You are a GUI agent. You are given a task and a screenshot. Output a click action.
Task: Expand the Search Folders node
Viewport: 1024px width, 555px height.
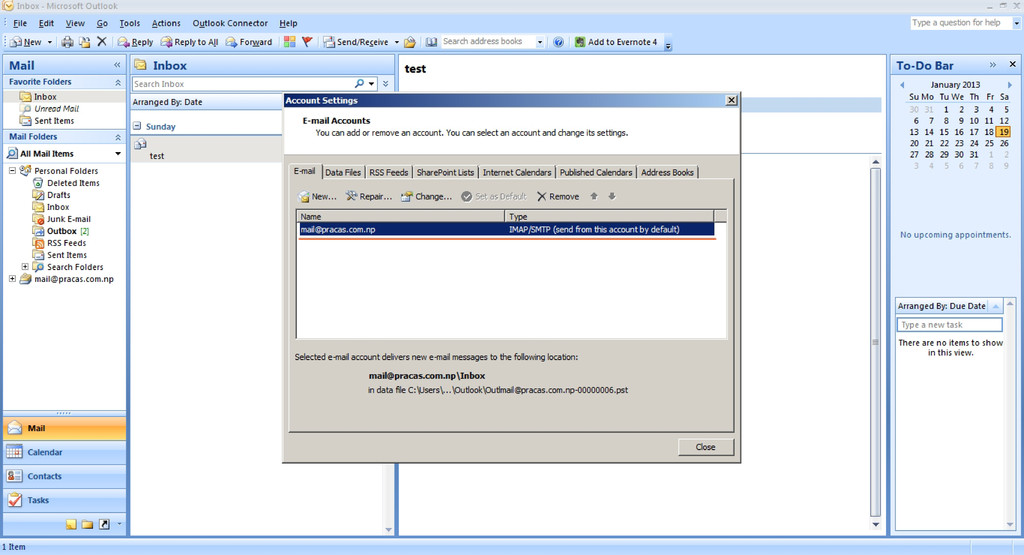point(25,266)
